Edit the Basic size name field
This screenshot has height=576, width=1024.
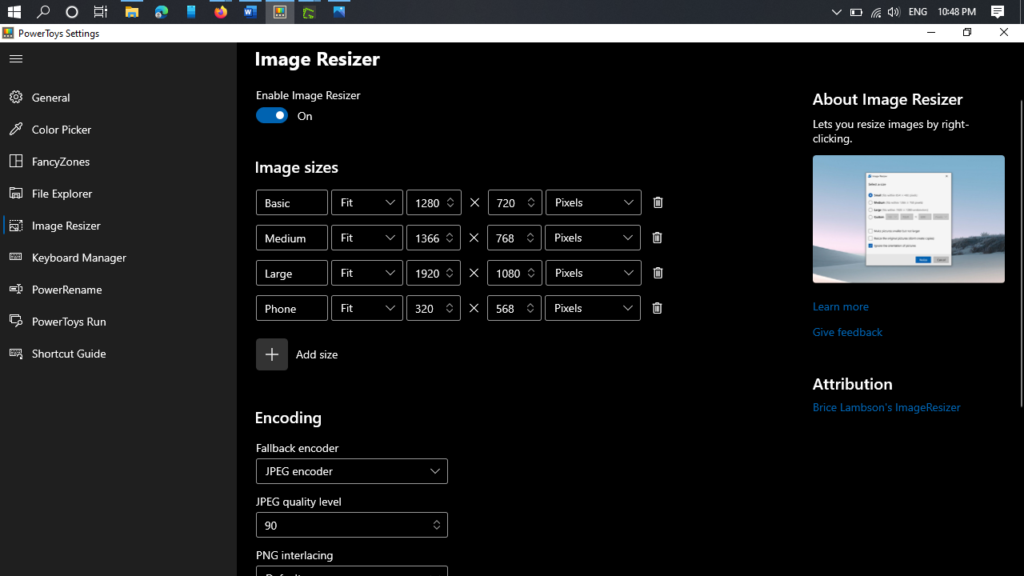tap(291, 202)
